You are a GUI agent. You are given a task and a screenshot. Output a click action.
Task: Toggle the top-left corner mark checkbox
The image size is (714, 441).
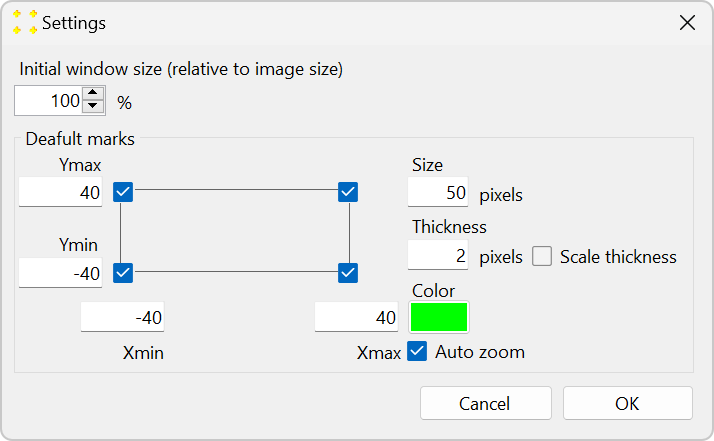click(x=123, y=192)
